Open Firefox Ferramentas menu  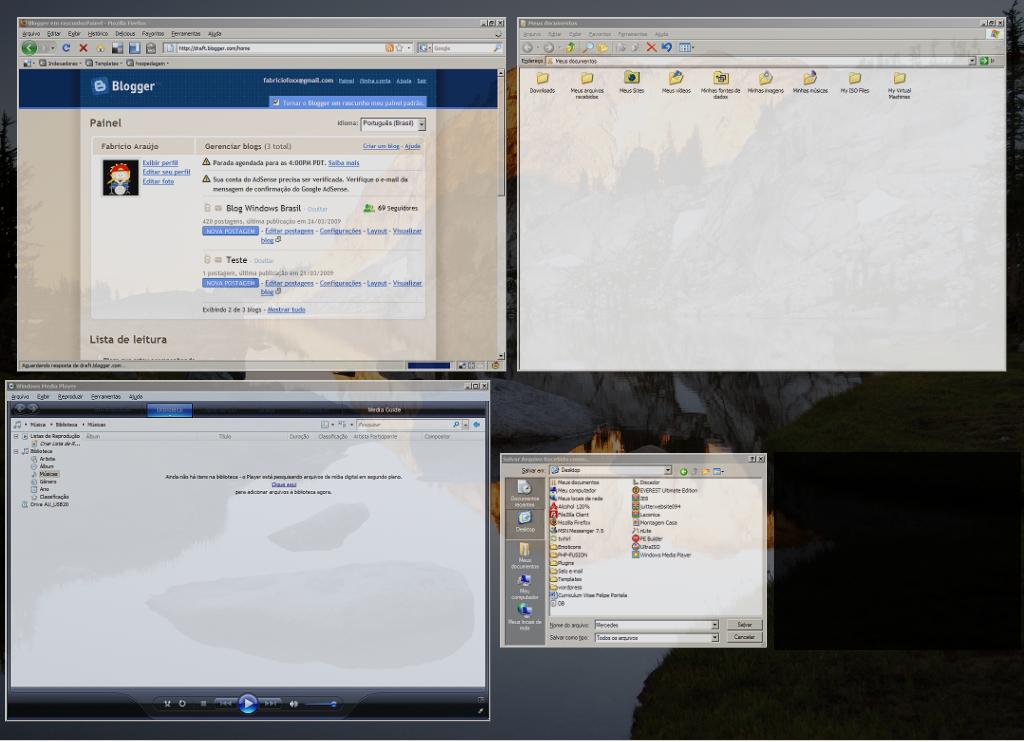click(185, 34)
